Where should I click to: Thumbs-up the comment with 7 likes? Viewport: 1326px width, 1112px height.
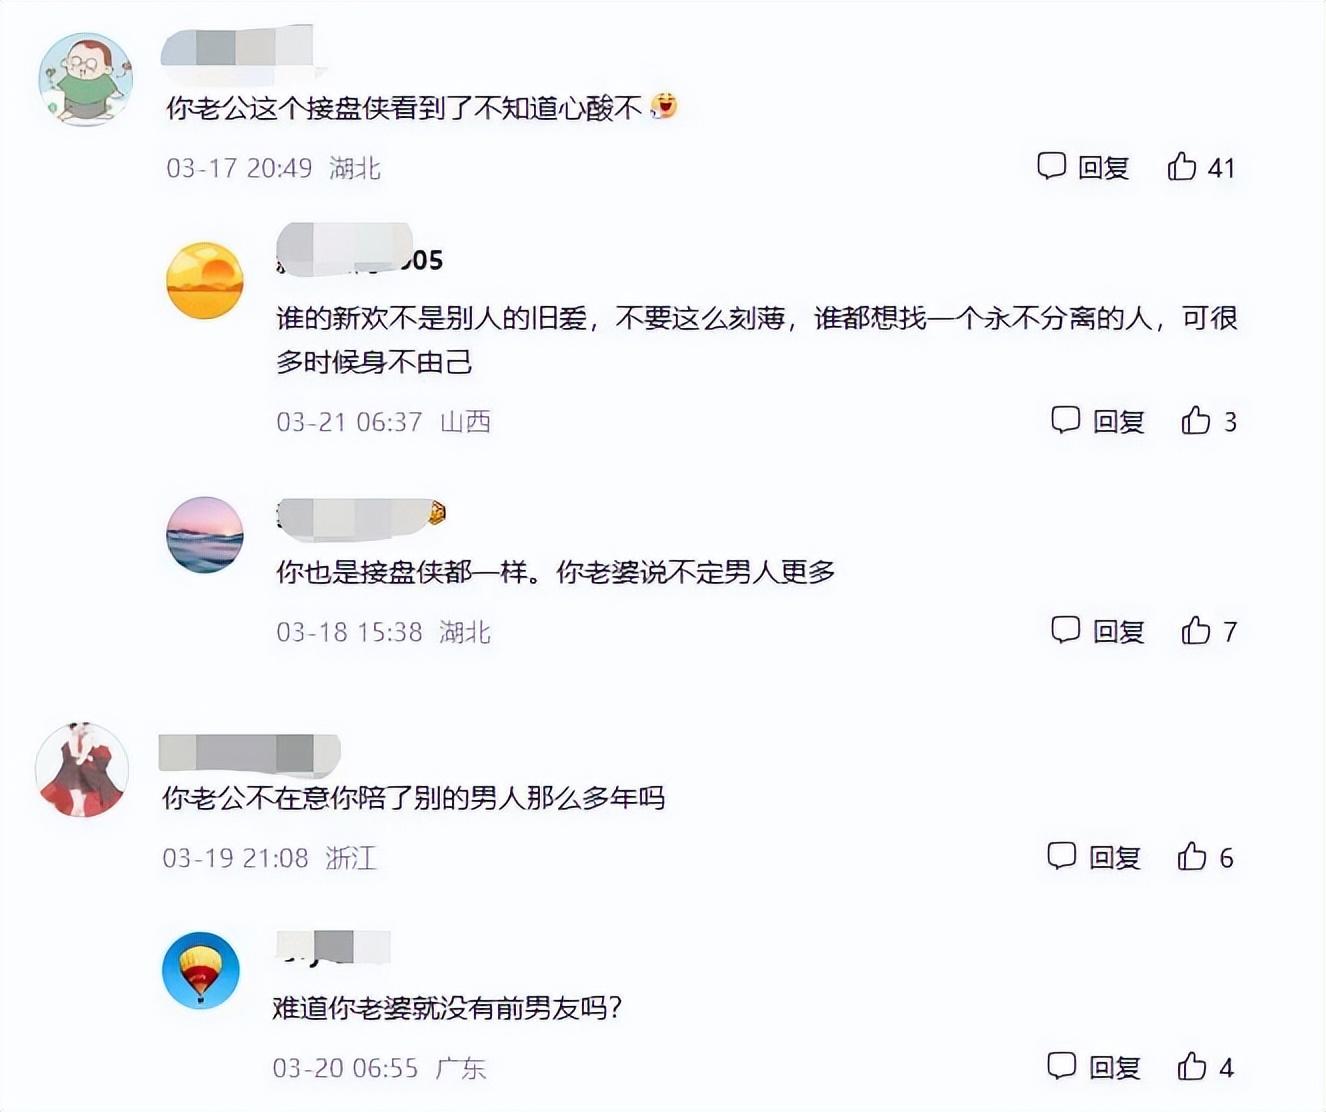(x=1196, y=630)
